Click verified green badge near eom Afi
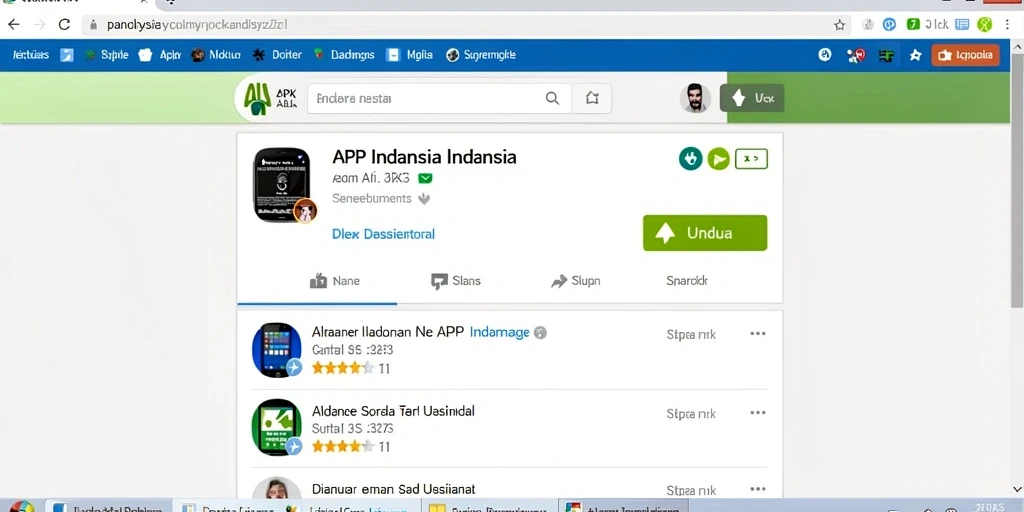 (x=426, y=178)
